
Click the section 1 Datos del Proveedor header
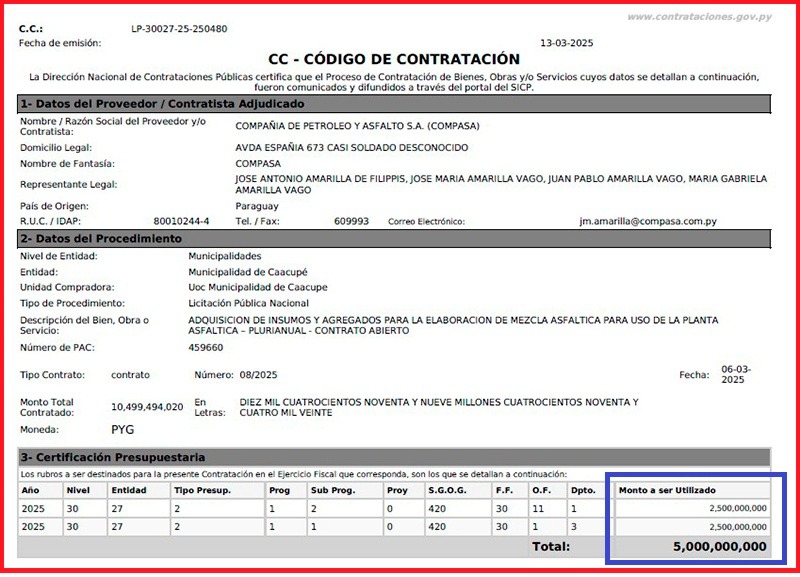[x=394, y=104]
